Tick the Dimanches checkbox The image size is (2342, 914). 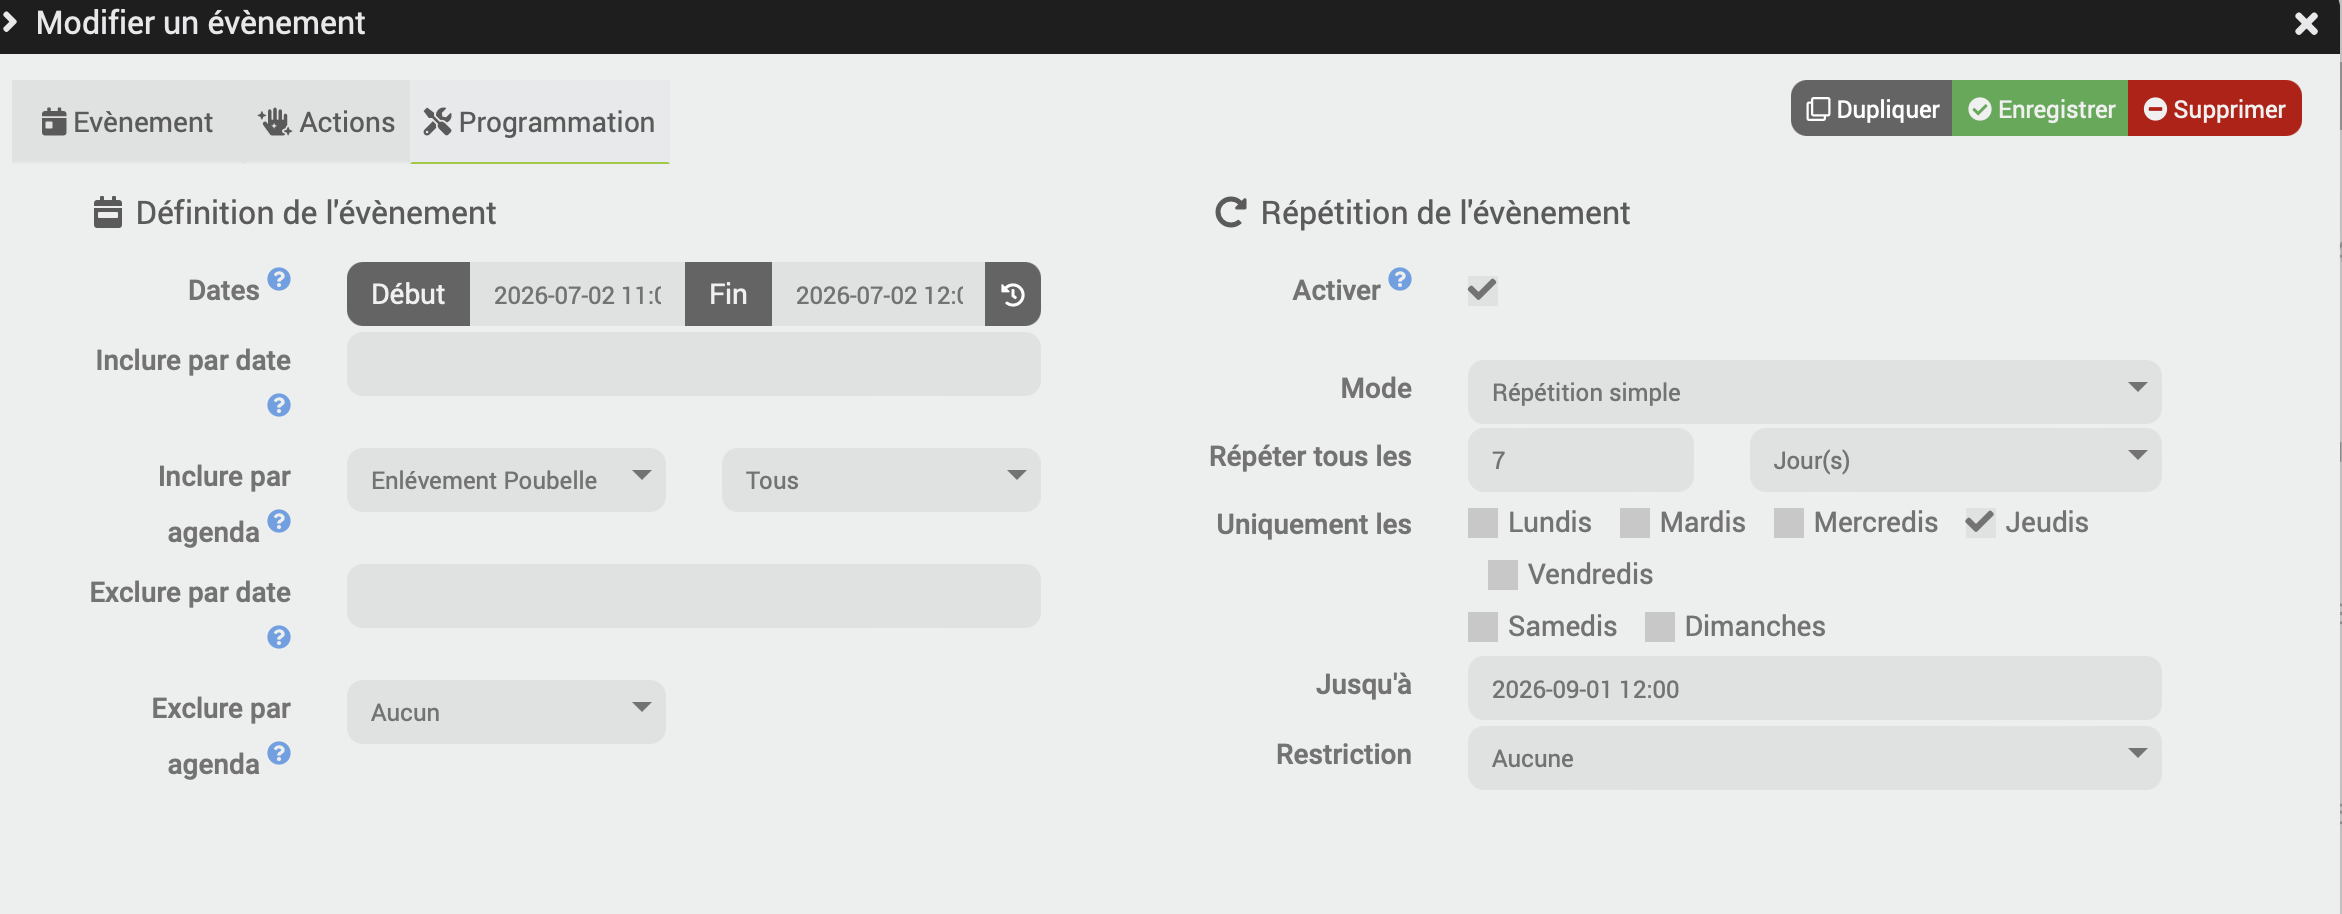[1660, 627]
